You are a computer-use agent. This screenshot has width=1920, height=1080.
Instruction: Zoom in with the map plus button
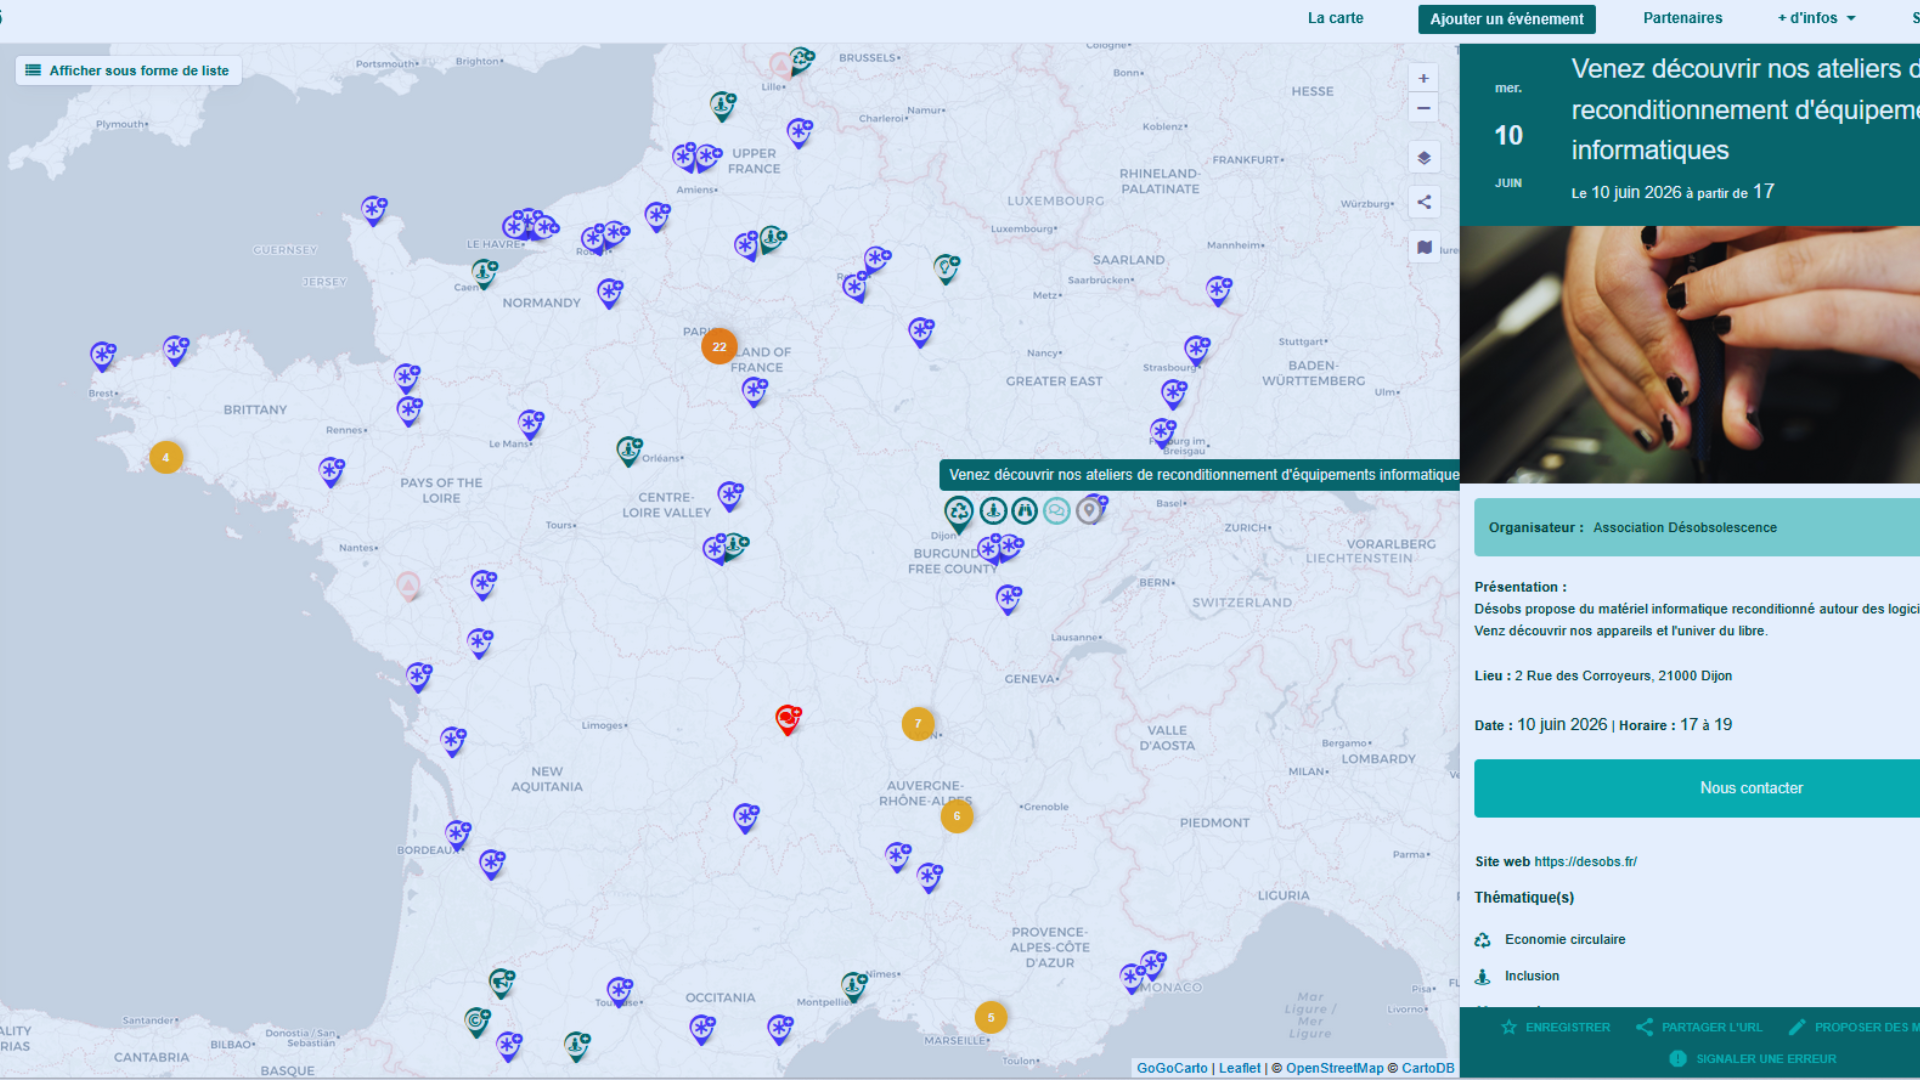point(1423,78)
